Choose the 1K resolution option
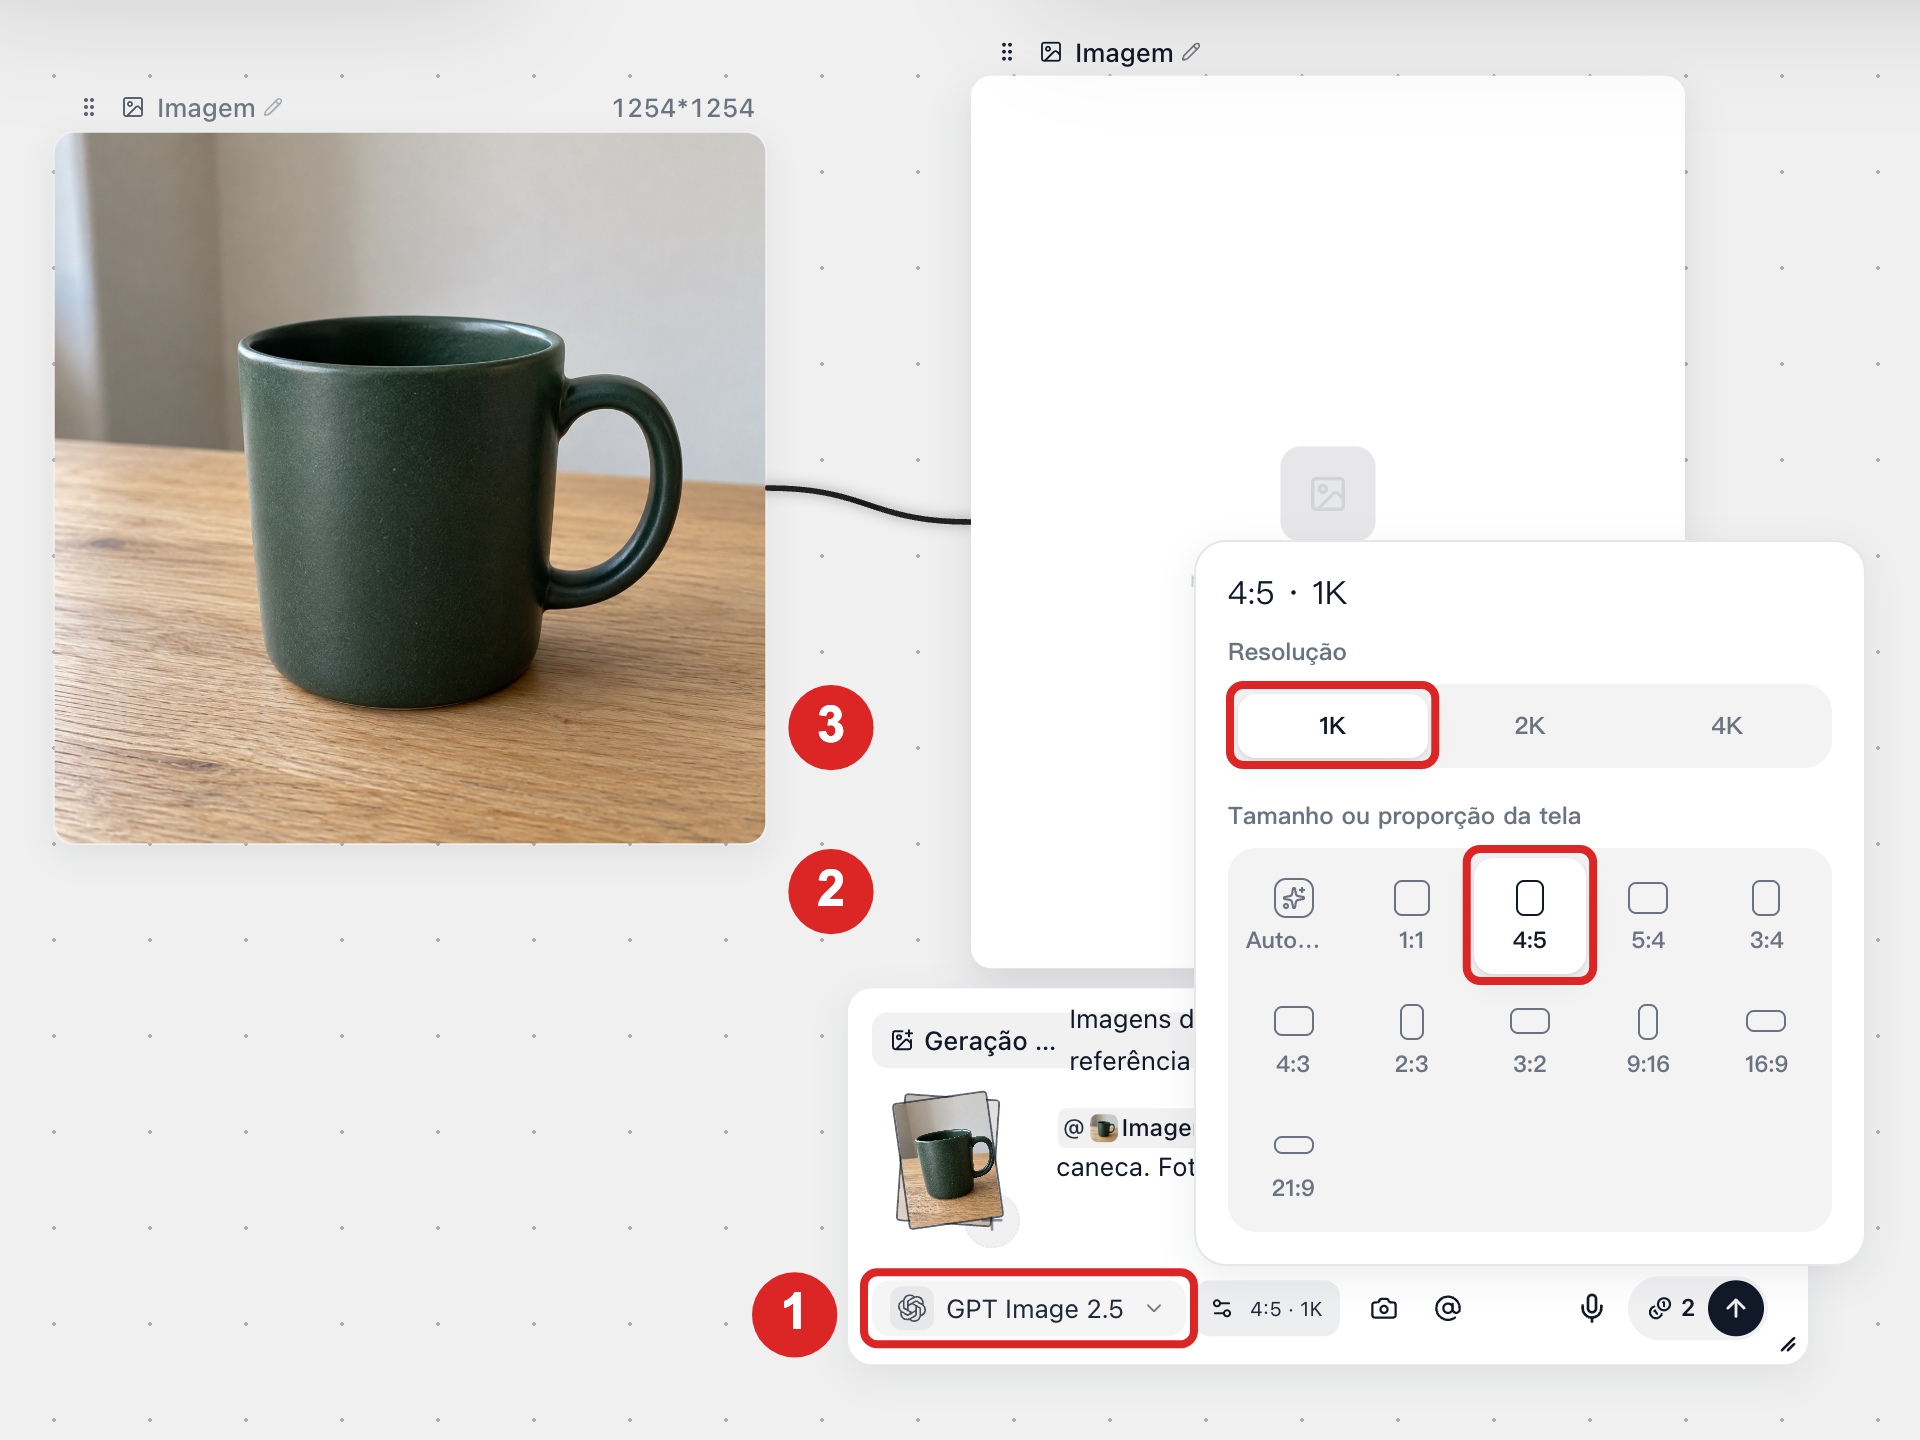Screen dimensions: 1920x1440 click(1332, 726)
